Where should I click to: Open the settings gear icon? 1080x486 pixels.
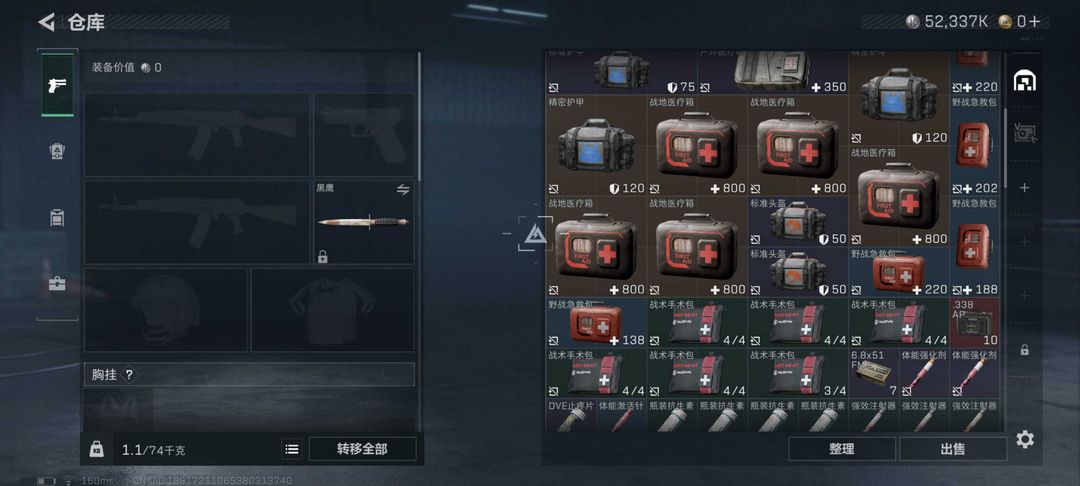[1025, 439]
